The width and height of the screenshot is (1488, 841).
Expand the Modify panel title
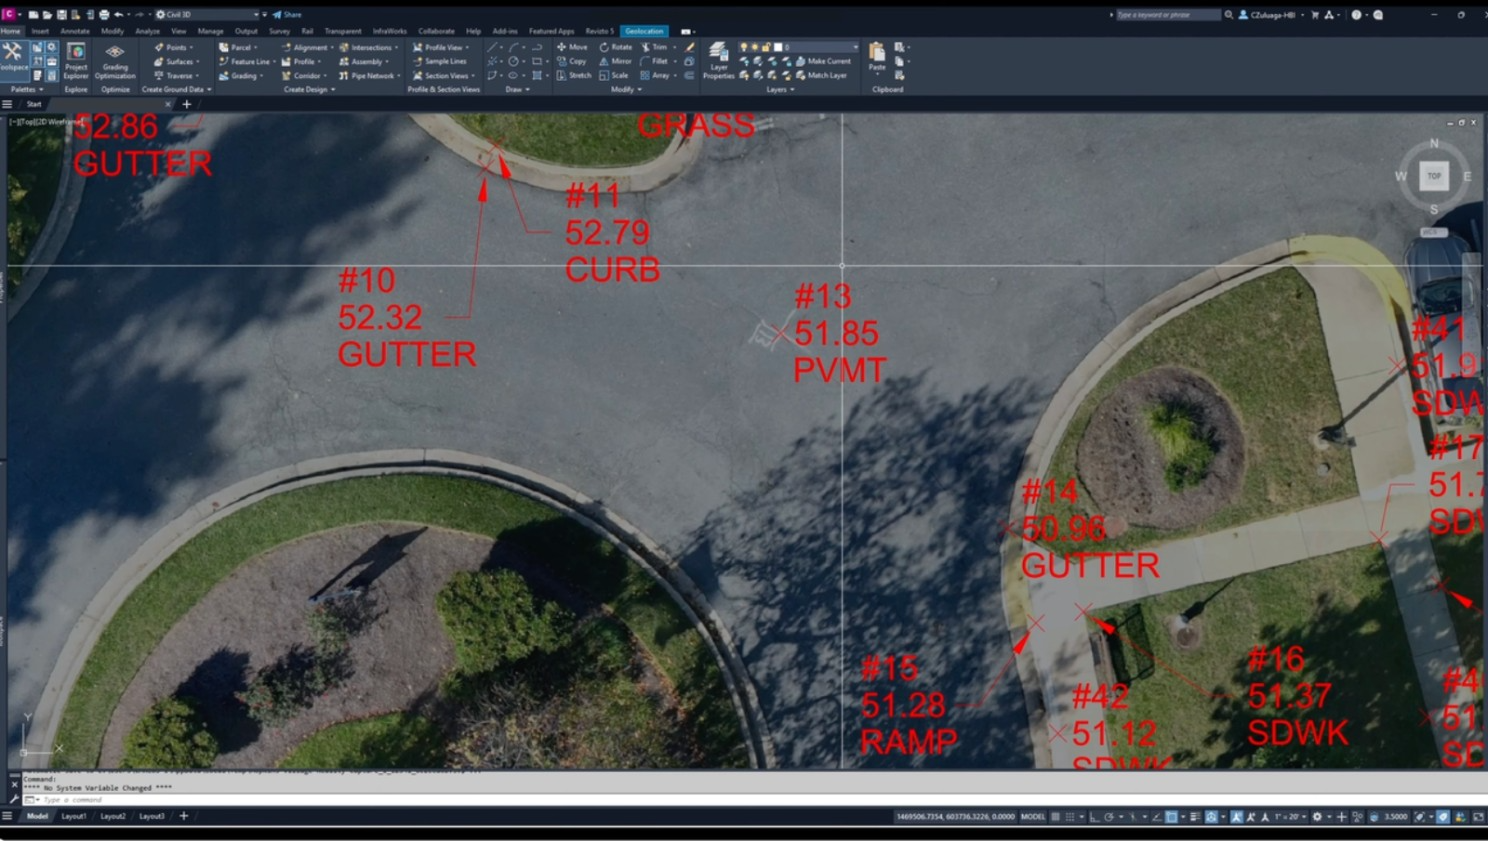pyautogui.click(x=626, y=89)
